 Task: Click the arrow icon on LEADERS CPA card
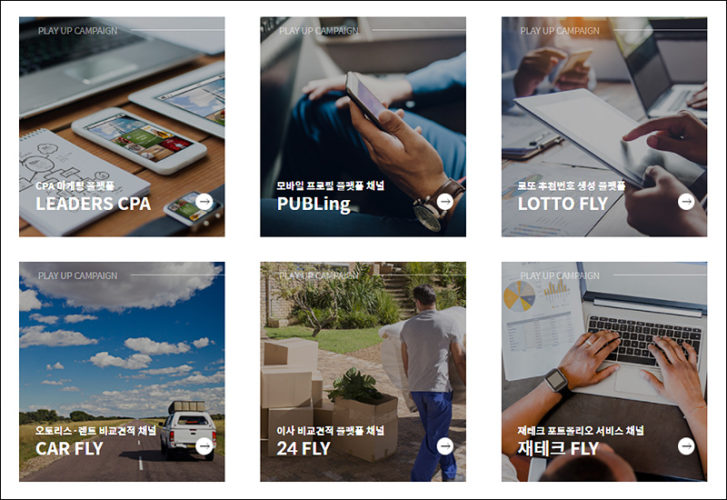204,202
